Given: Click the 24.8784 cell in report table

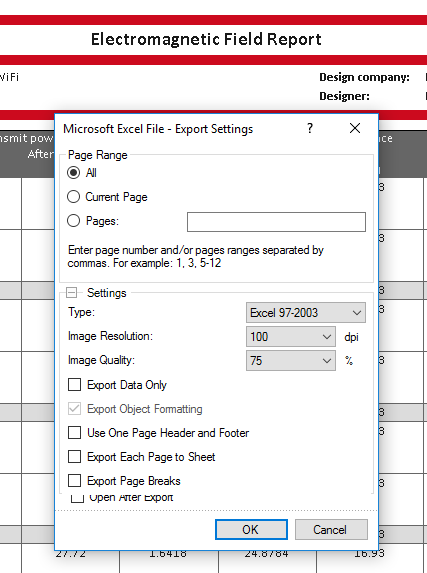Looking at the screenshot, I should [267, 554].
